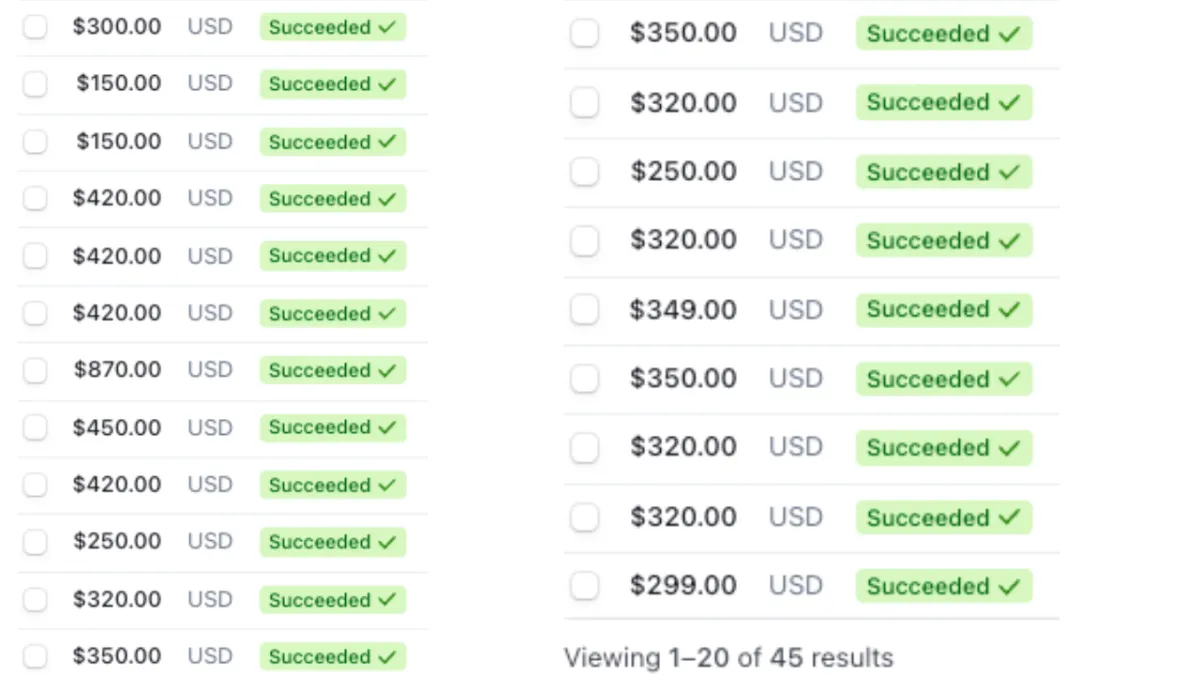Screen dimensions: 1200x675
Task: Select the $300.00 payment checkbox
Action: pyautogui.click(x=35, y=28)
